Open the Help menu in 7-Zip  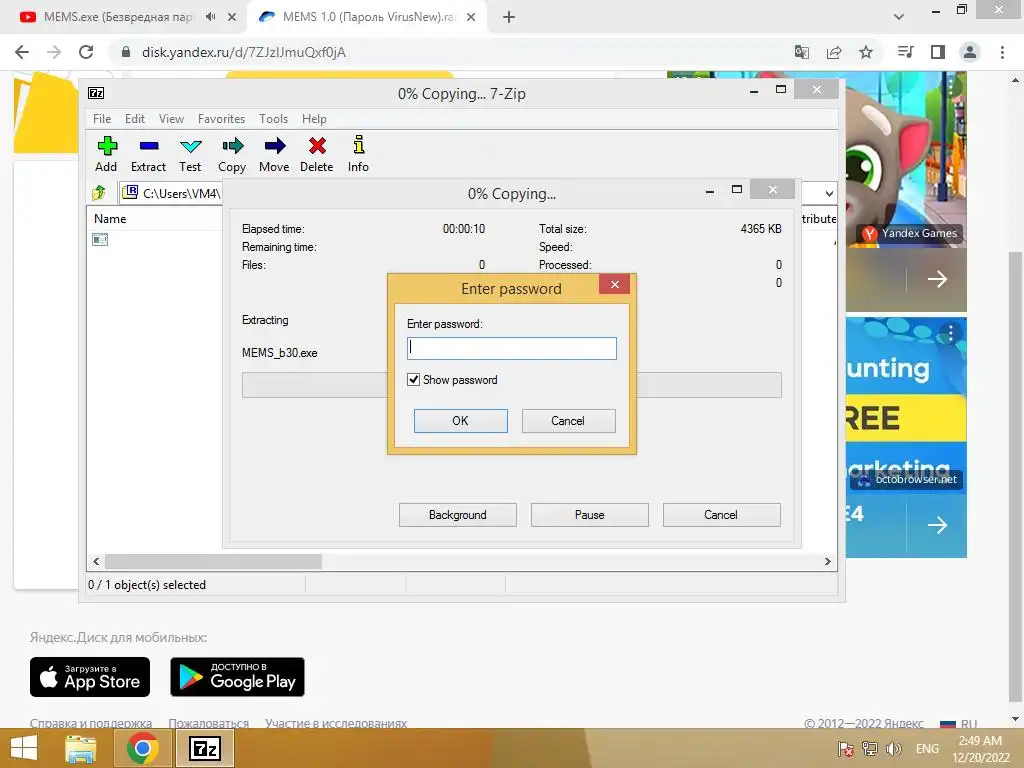coord(314,119)
